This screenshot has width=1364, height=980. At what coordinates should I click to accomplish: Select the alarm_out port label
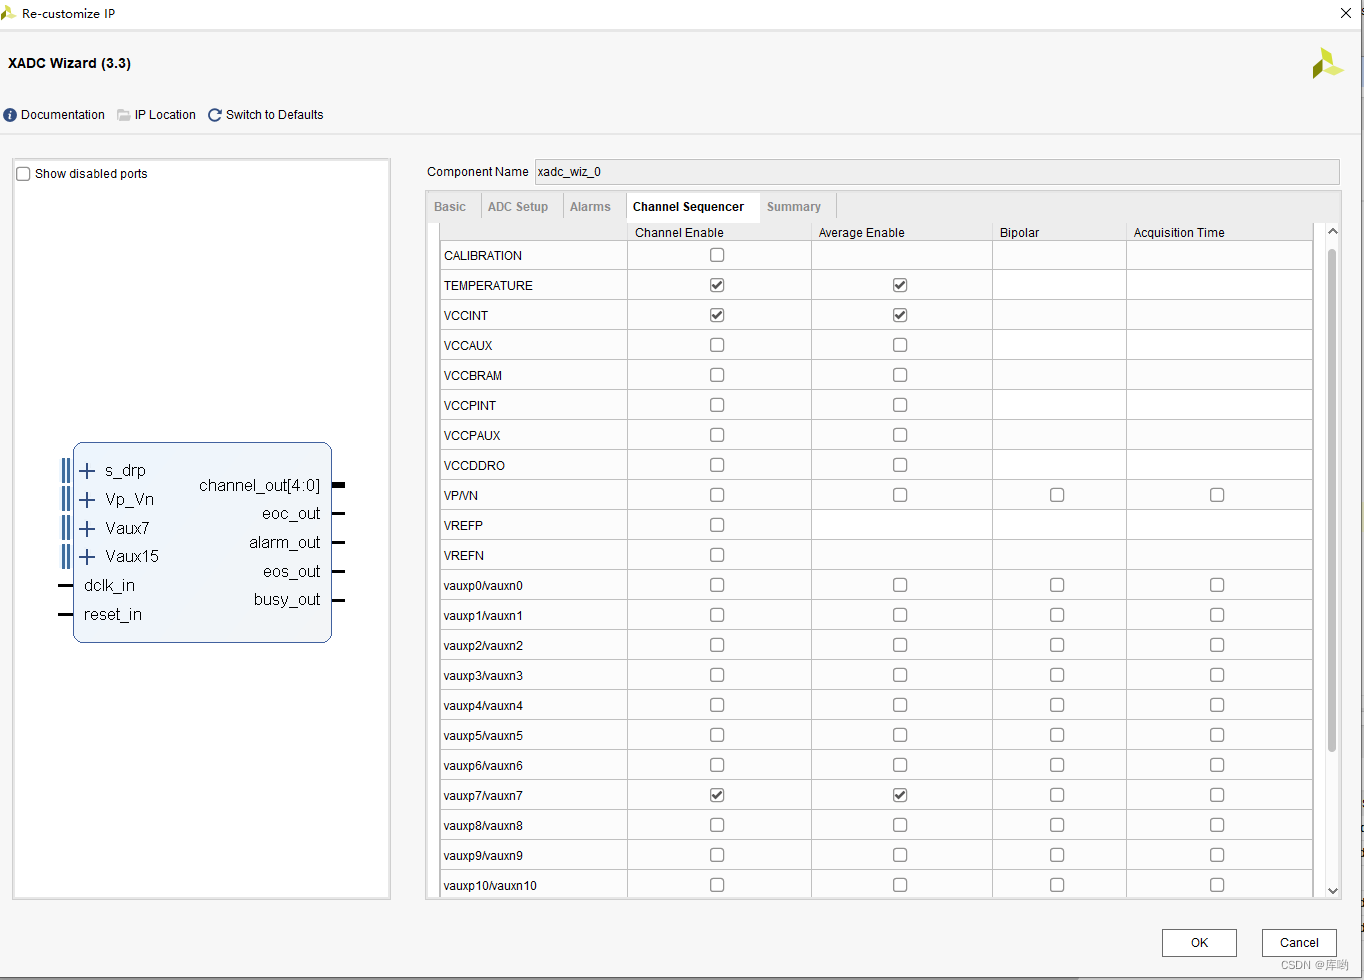coord(285,543)
